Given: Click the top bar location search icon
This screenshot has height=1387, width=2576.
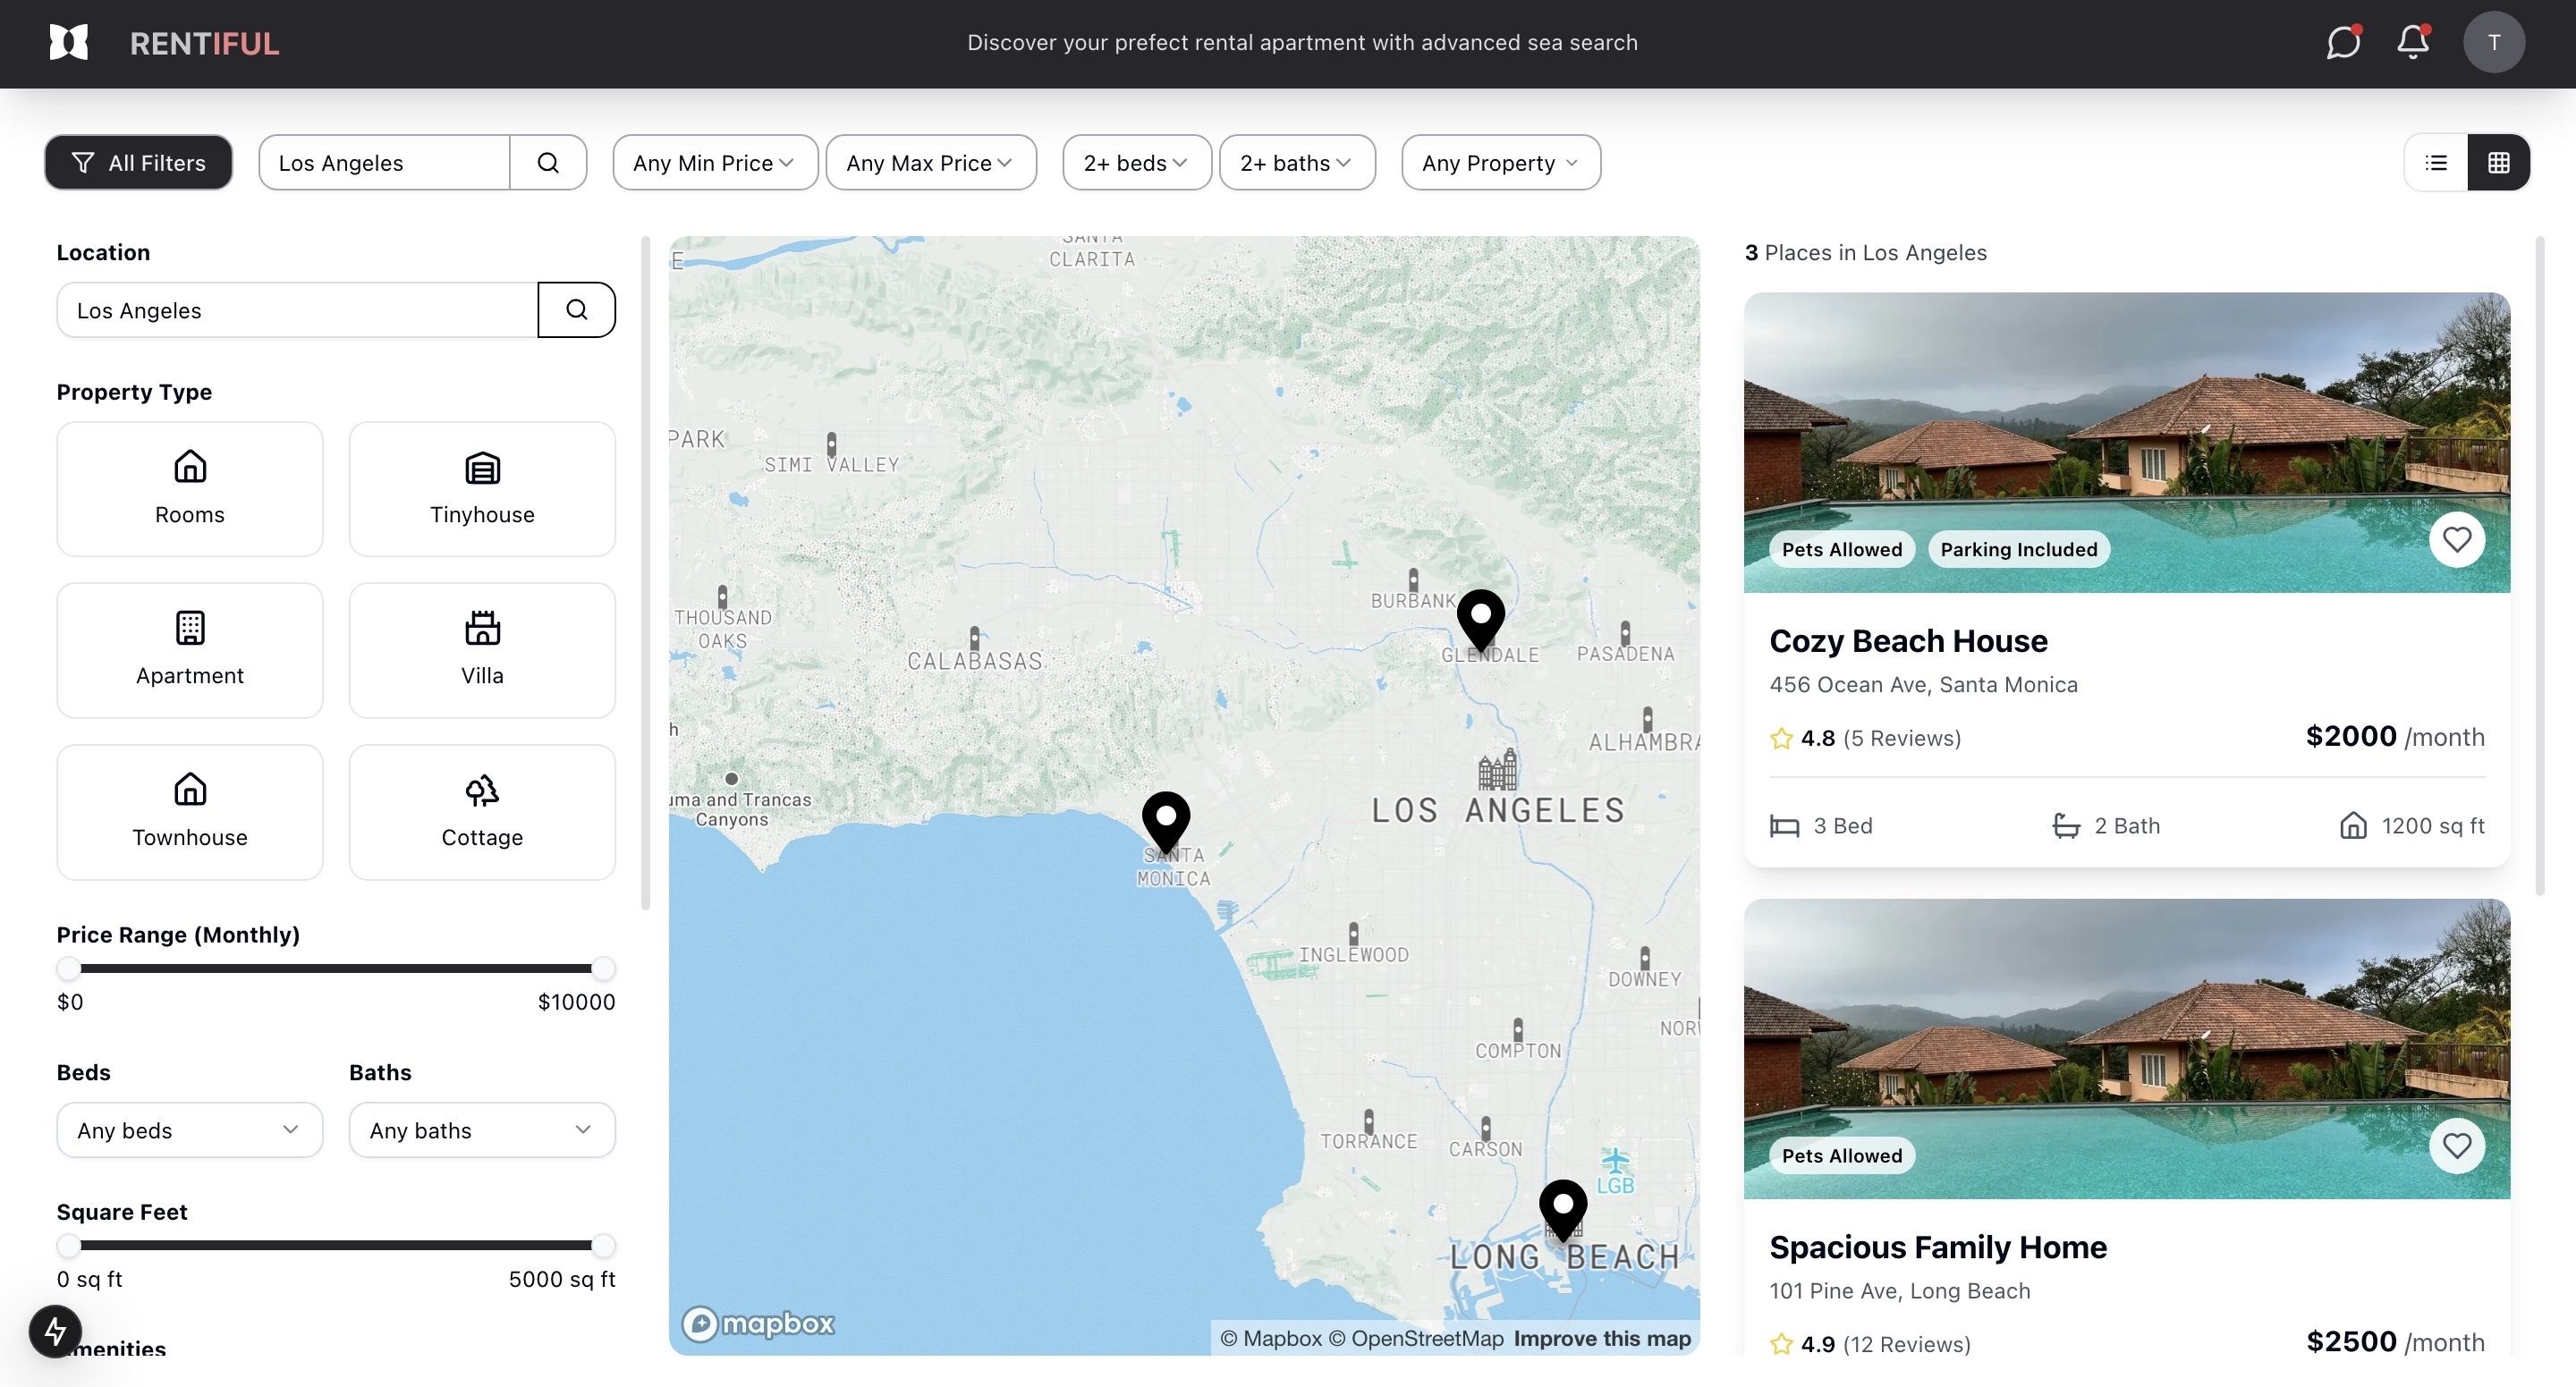Looking at the screenshot, I should point(548,162).
